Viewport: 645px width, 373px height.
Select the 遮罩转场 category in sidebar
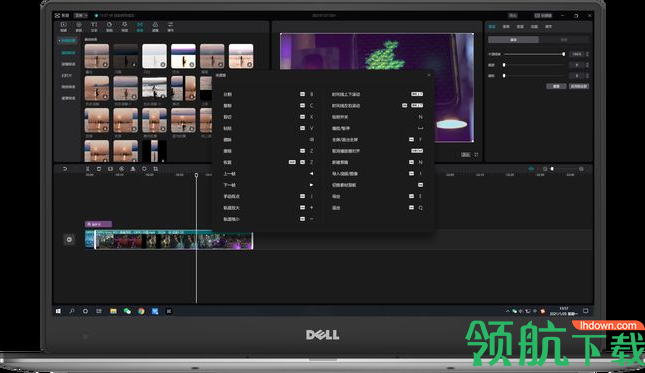coord(68,98)
